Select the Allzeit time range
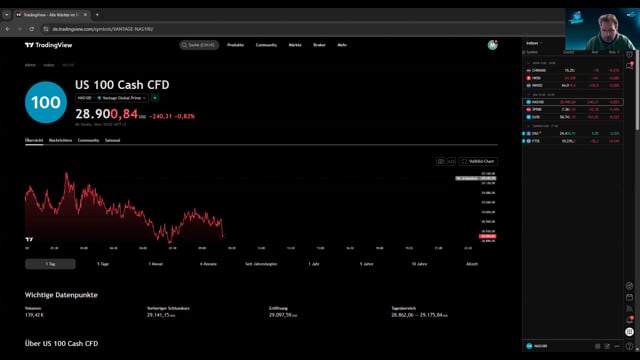Image resolution: width=640 pixels, height=360 pixels. click(472, 264)
